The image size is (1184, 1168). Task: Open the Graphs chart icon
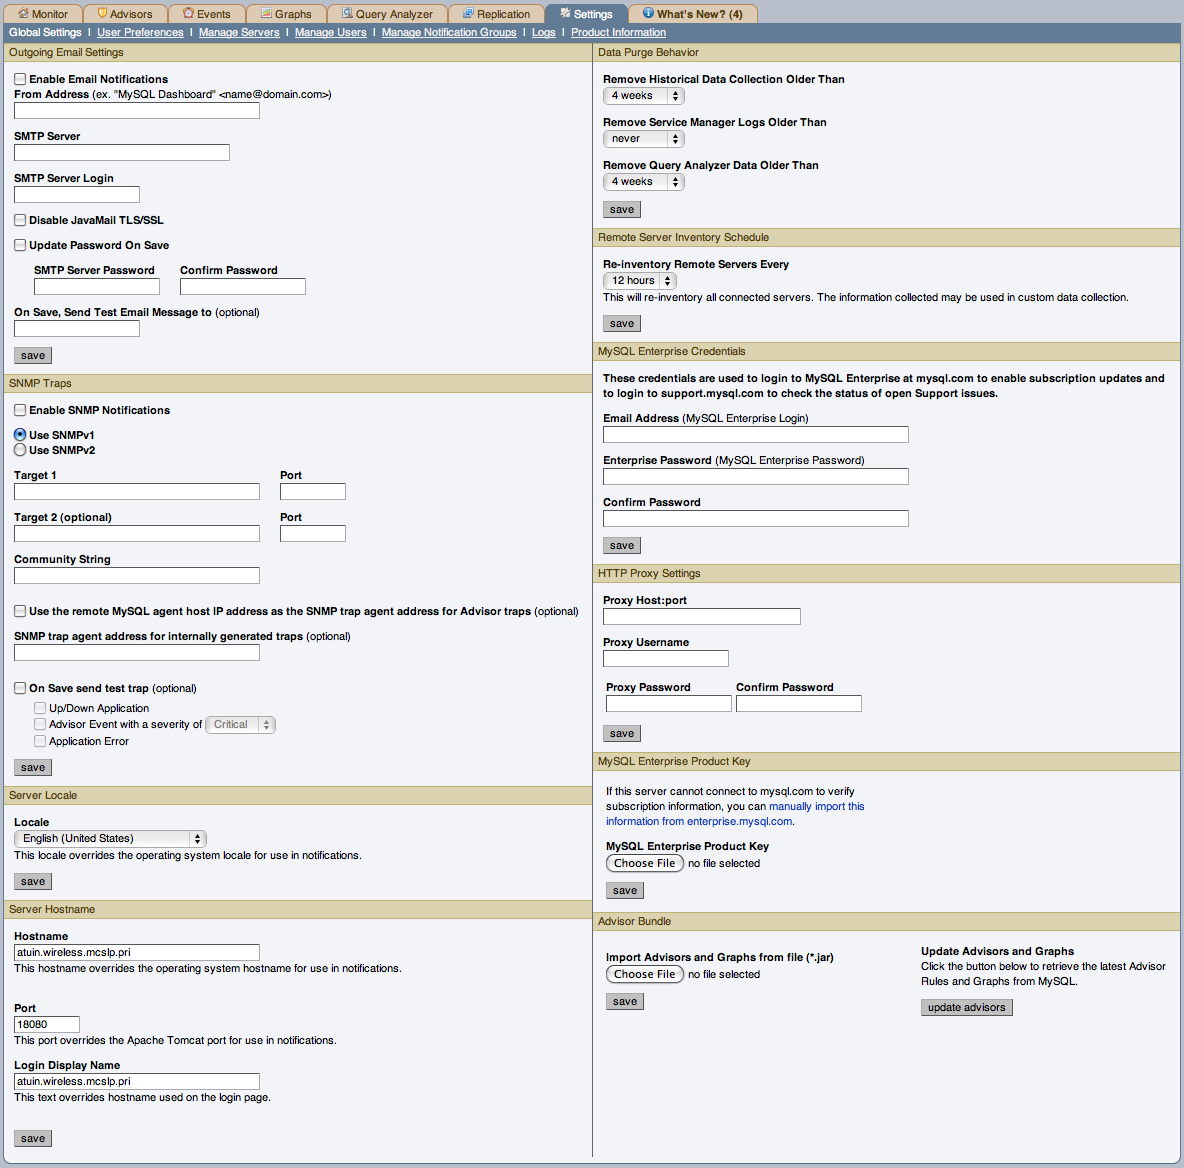[x=265, y=13]
